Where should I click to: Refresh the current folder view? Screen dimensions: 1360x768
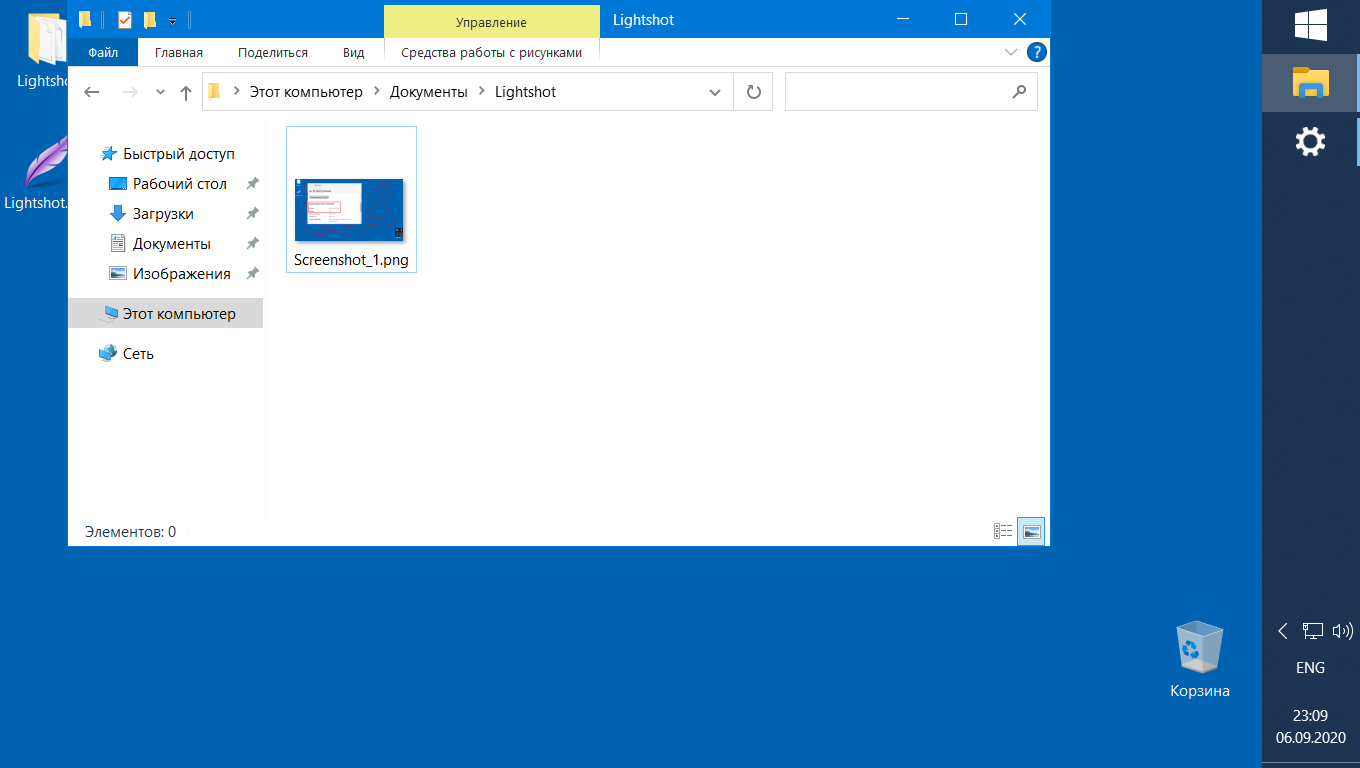pyautogui.click(x=754, y=92)
